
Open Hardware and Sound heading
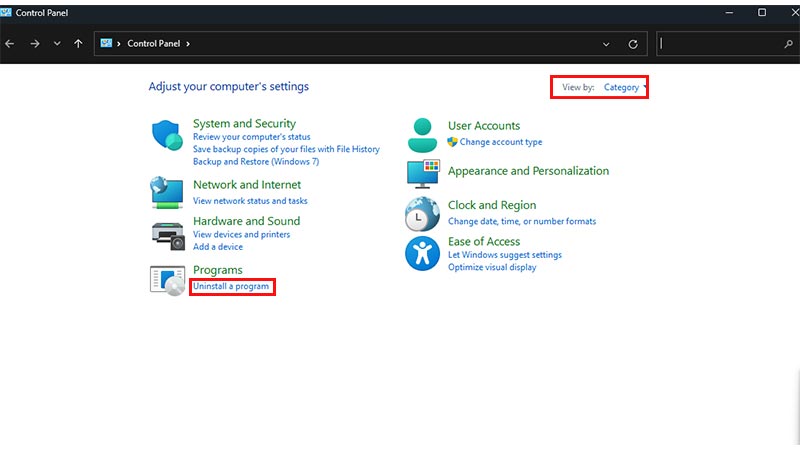pyautogui.click(x=246, y=221)
